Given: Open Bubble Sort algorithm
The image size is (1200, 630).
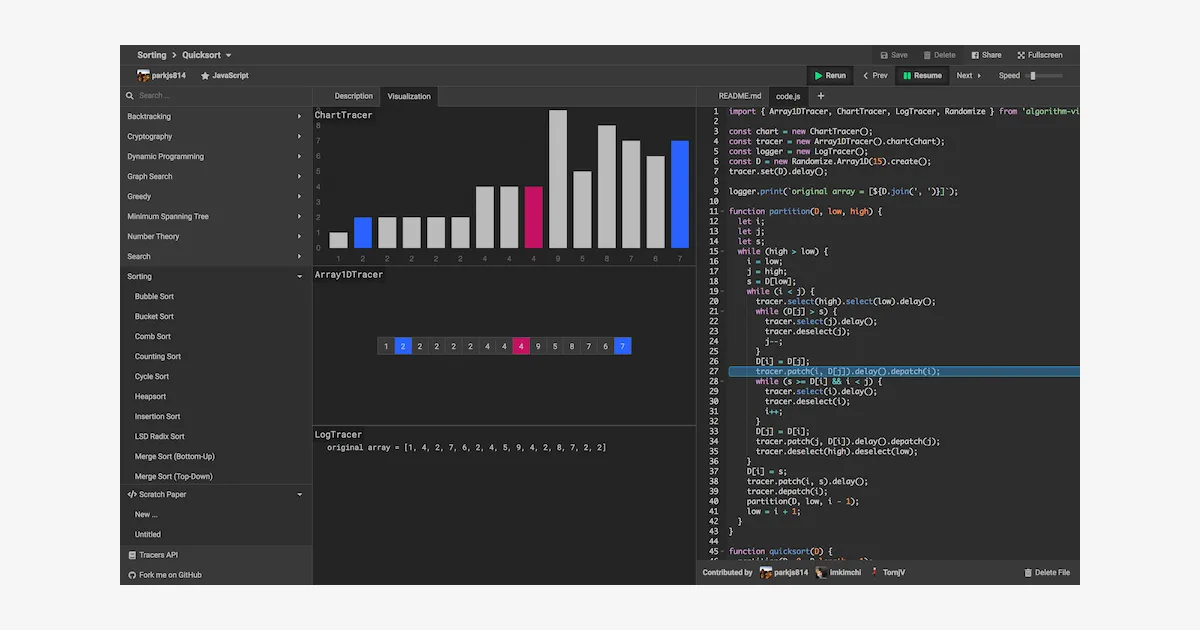Looking at the screenshot, I should tap(216, 296).
